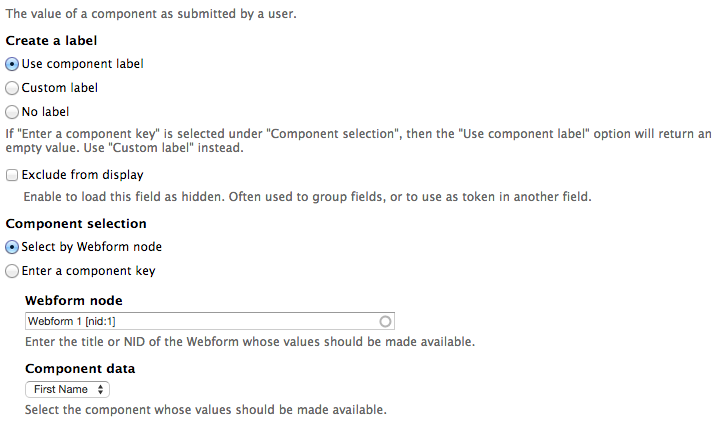Click the 'Select by Webform node' label text
Viewport: 723px width, 429px height.
pos(91,246)
